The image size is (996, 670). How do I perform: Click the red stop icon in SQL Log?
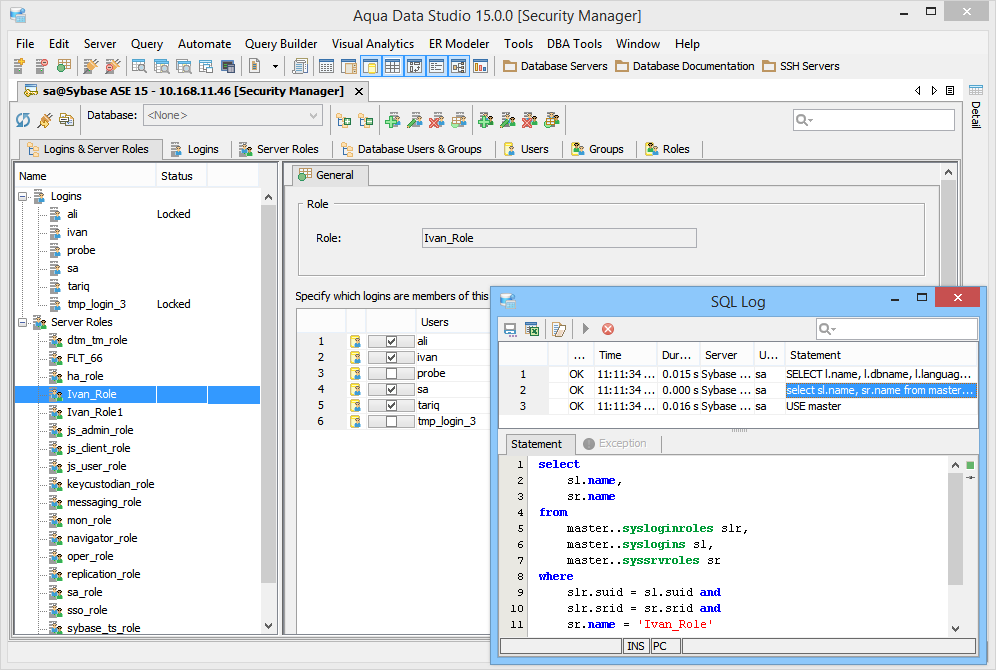pos(607,329)
